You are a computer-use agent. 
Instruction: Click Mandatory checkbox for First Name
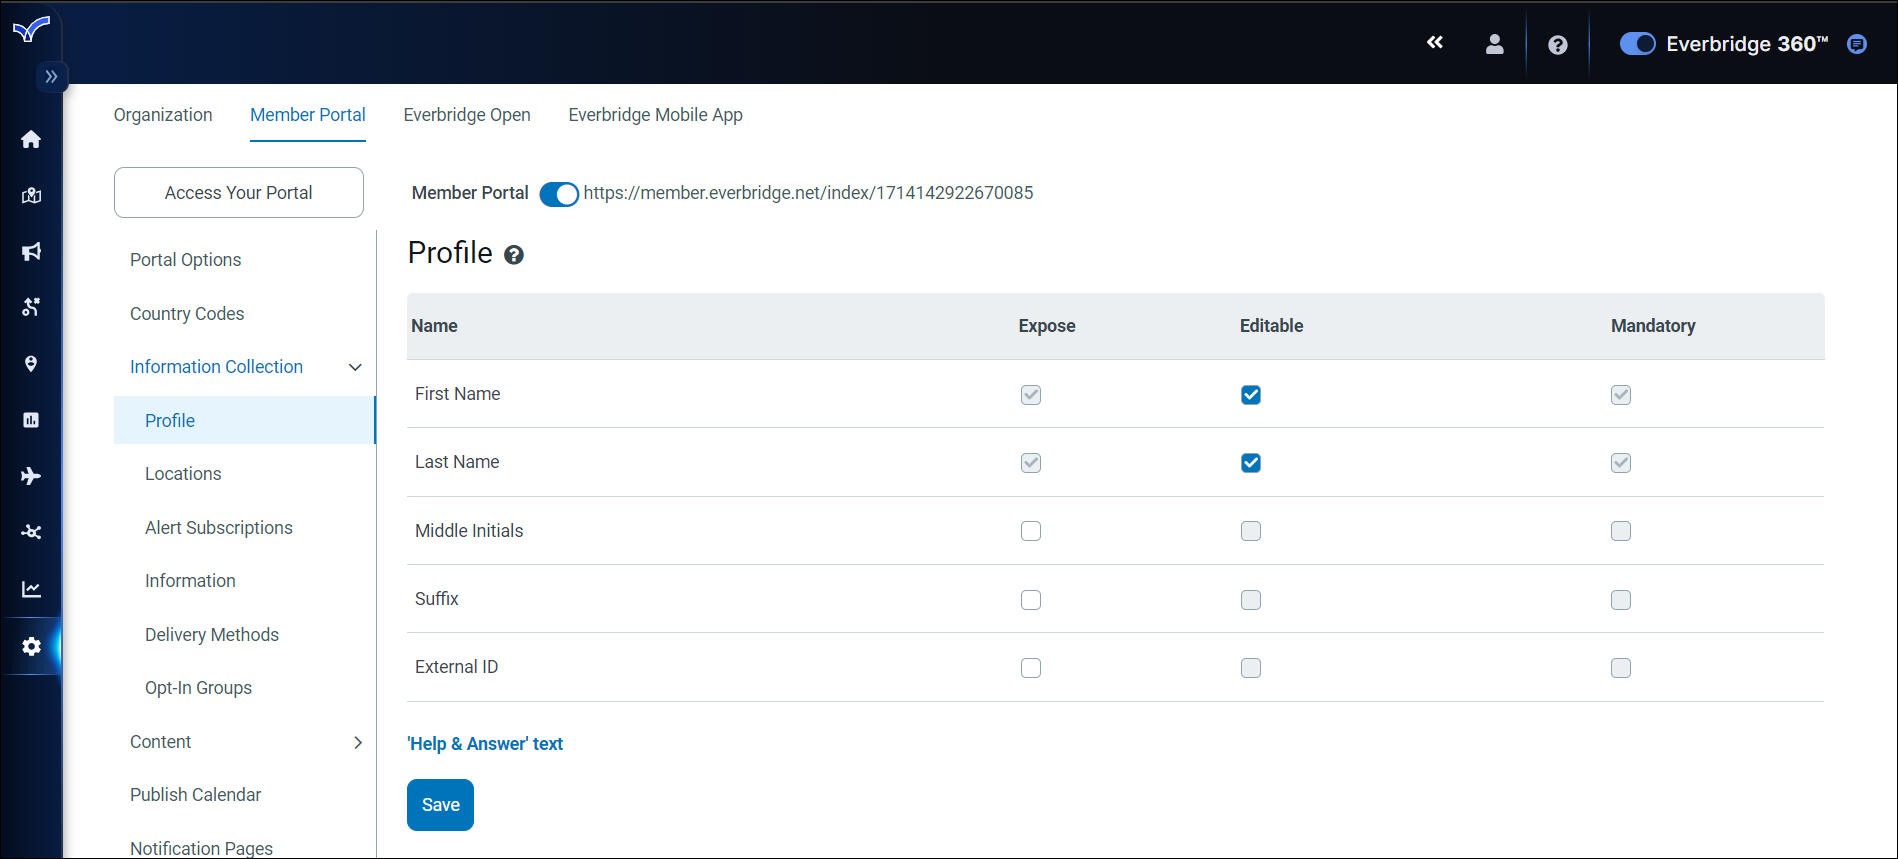coord(1621,395)
